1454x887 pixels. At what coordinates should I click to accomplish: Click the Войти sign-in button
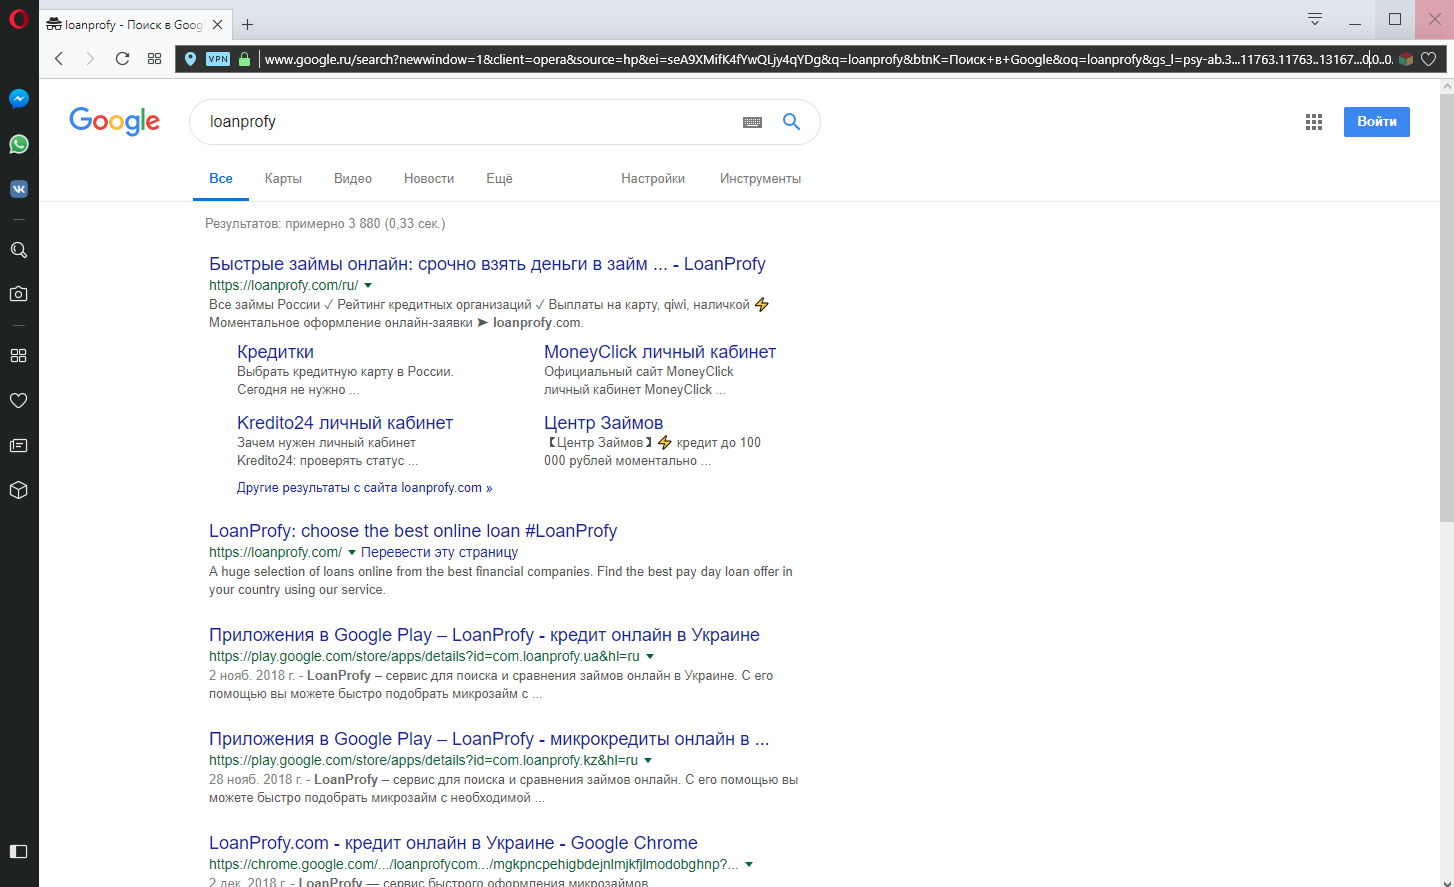click(1377, 122)
